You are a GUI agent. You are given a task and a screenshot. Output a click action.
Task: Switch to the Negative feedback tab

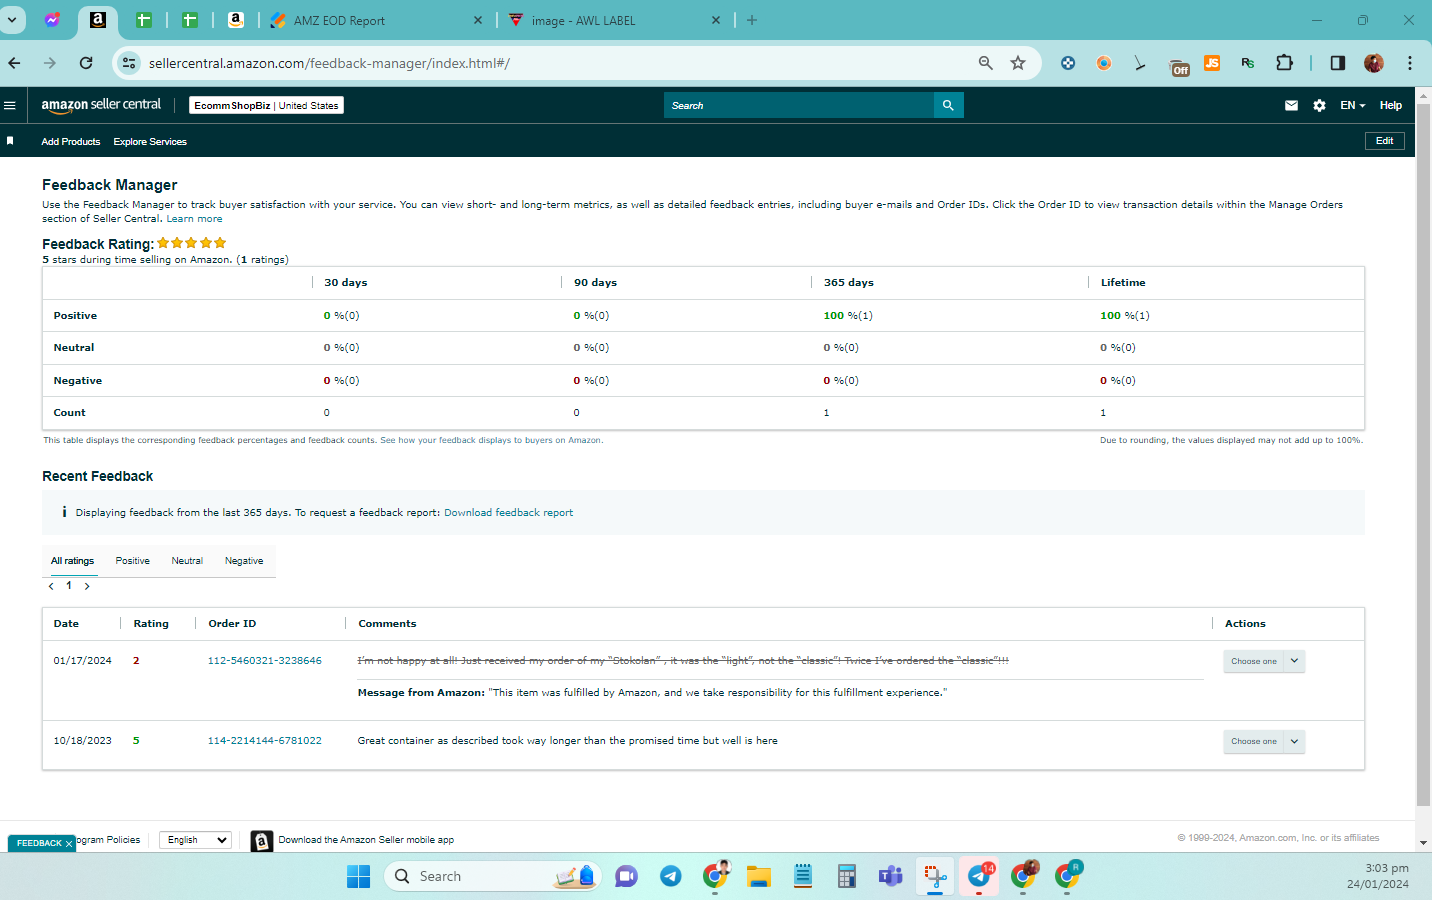pos(244,561)
